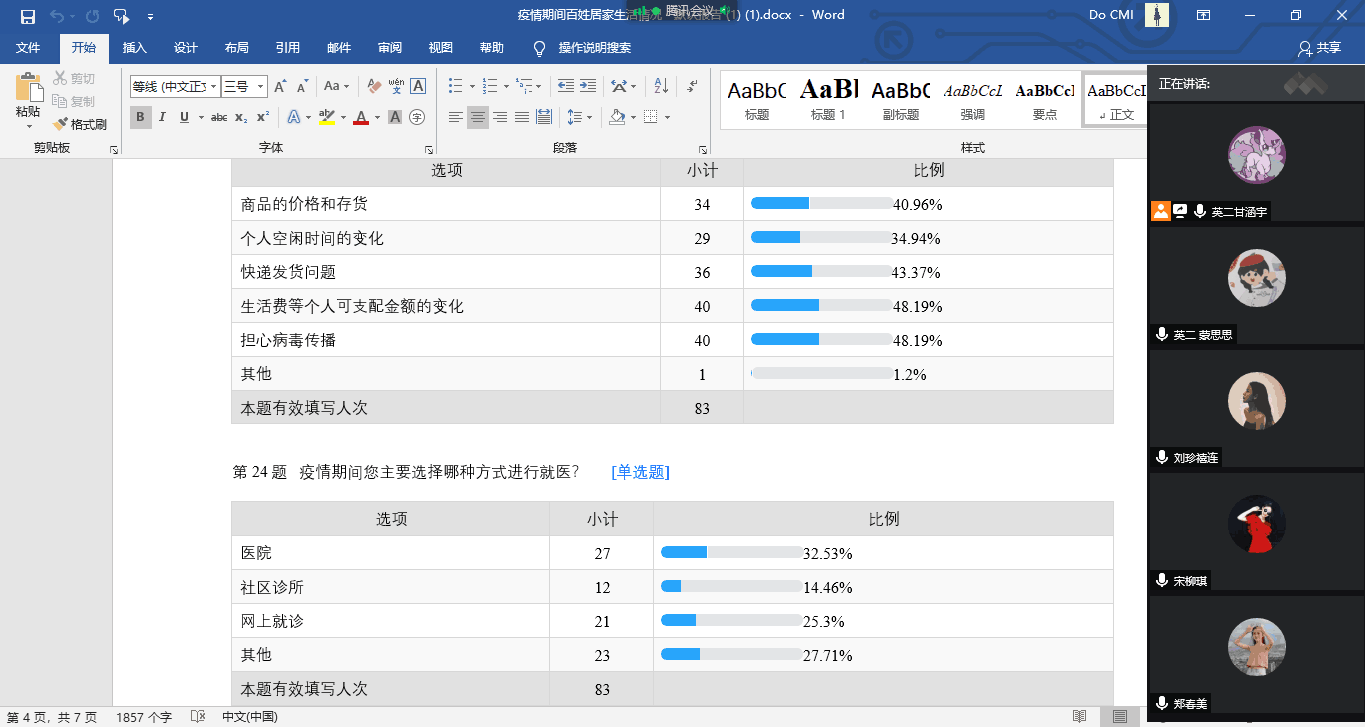The image size is (1365, 727).
Task: Expand the numbered list dropdown arrow
Action: pyautogui.click(x=507, y=86)
